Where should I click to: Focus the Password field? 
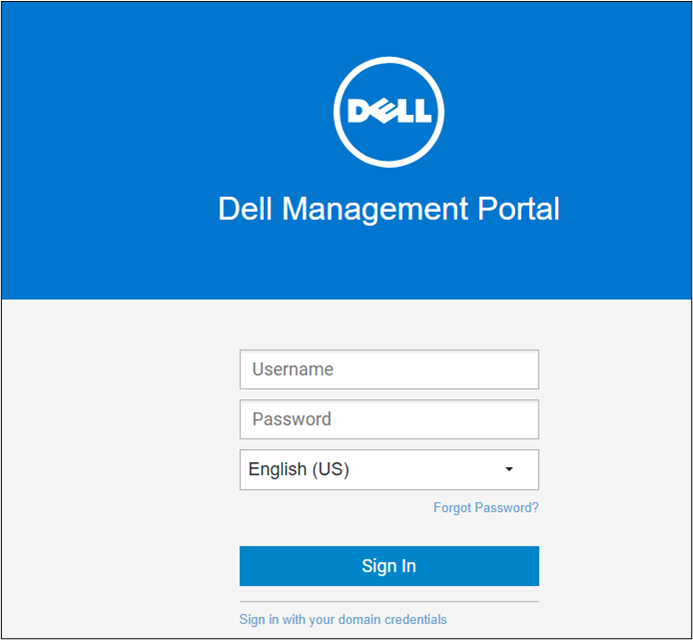click(x=389, y=419)
